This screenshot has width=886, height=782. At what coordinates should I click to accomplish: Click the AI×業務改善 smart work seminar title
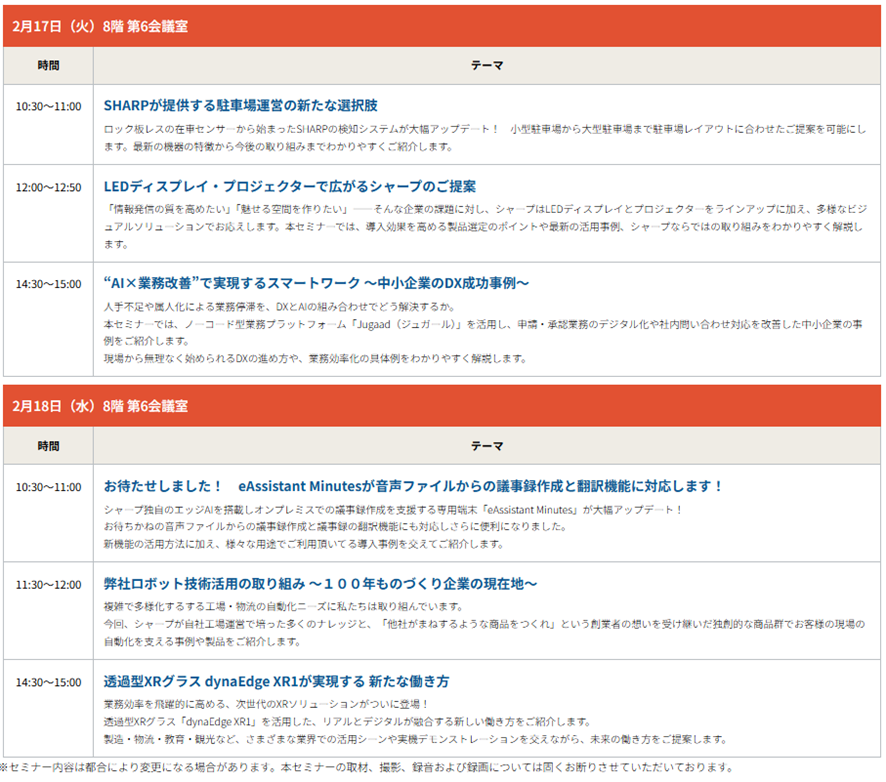[316, 283]
